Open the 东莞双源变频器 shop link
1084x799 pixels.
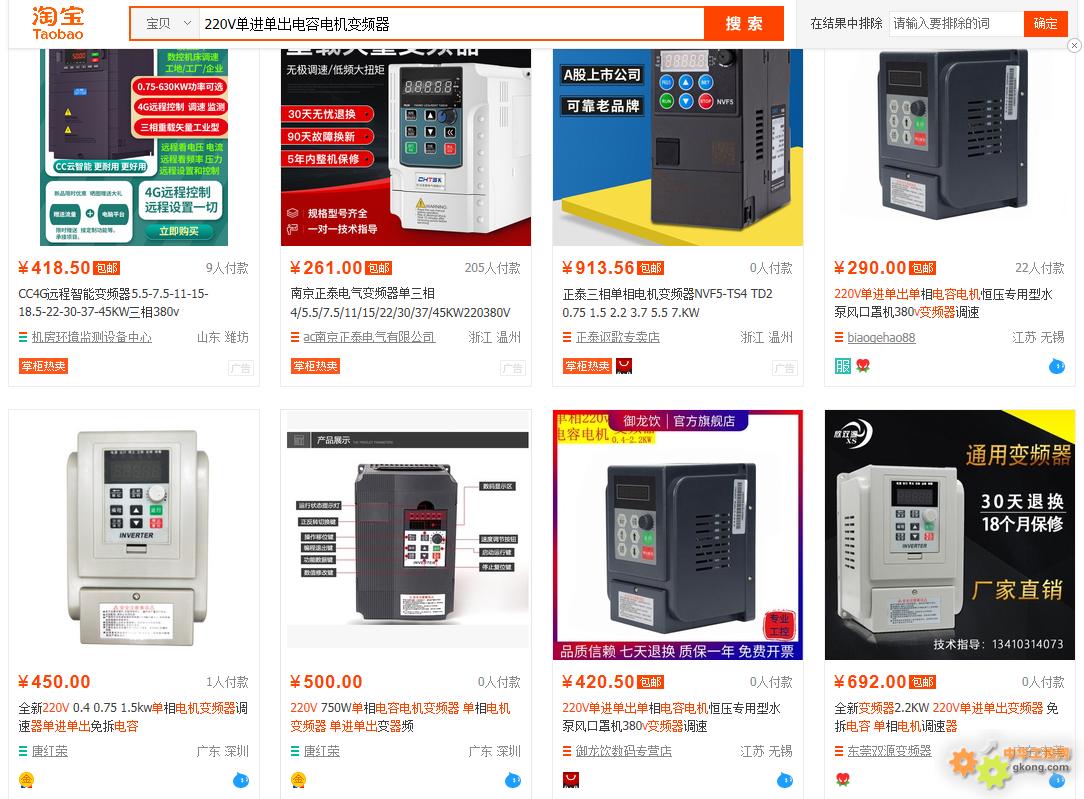coord(889,751)
